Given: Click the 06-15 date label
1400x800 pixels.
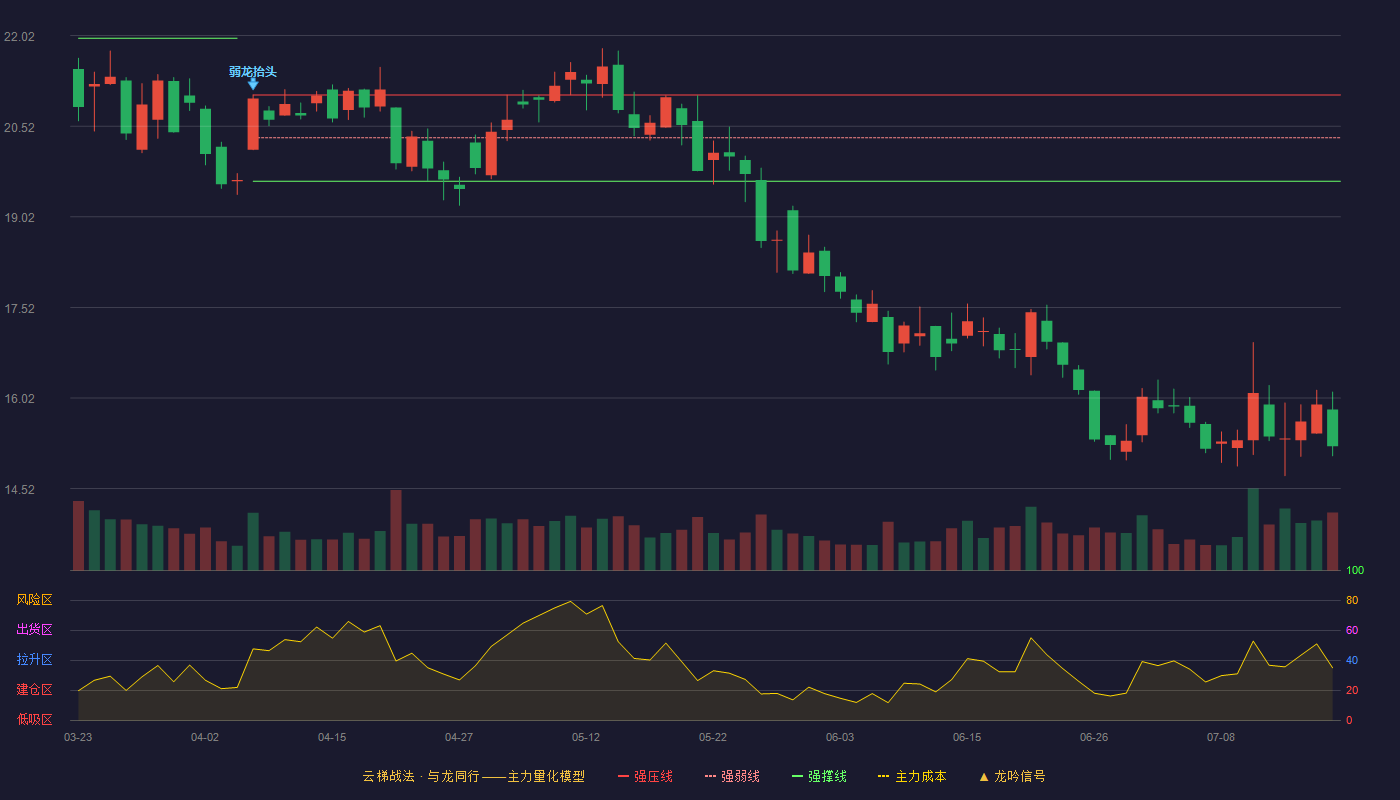Looking at the screenshot, I should [x=967, y=737].
